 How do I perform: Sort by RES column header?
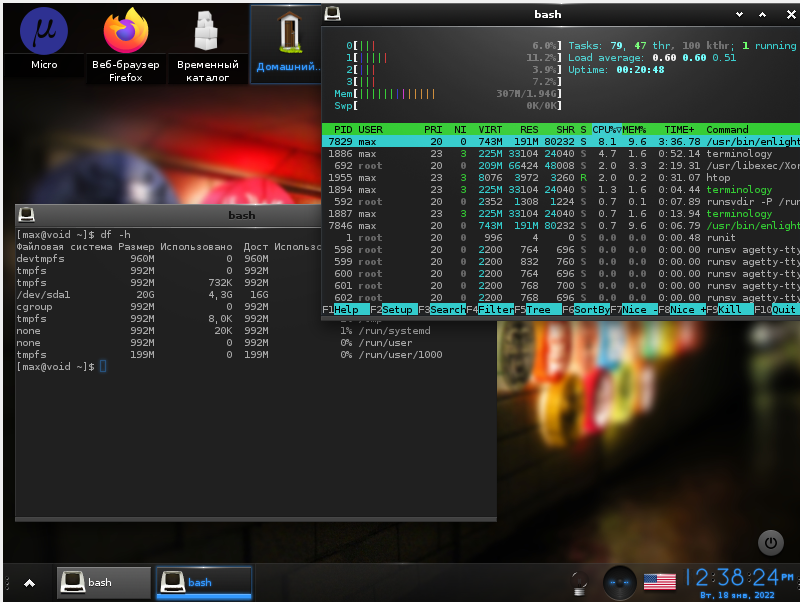529,130
